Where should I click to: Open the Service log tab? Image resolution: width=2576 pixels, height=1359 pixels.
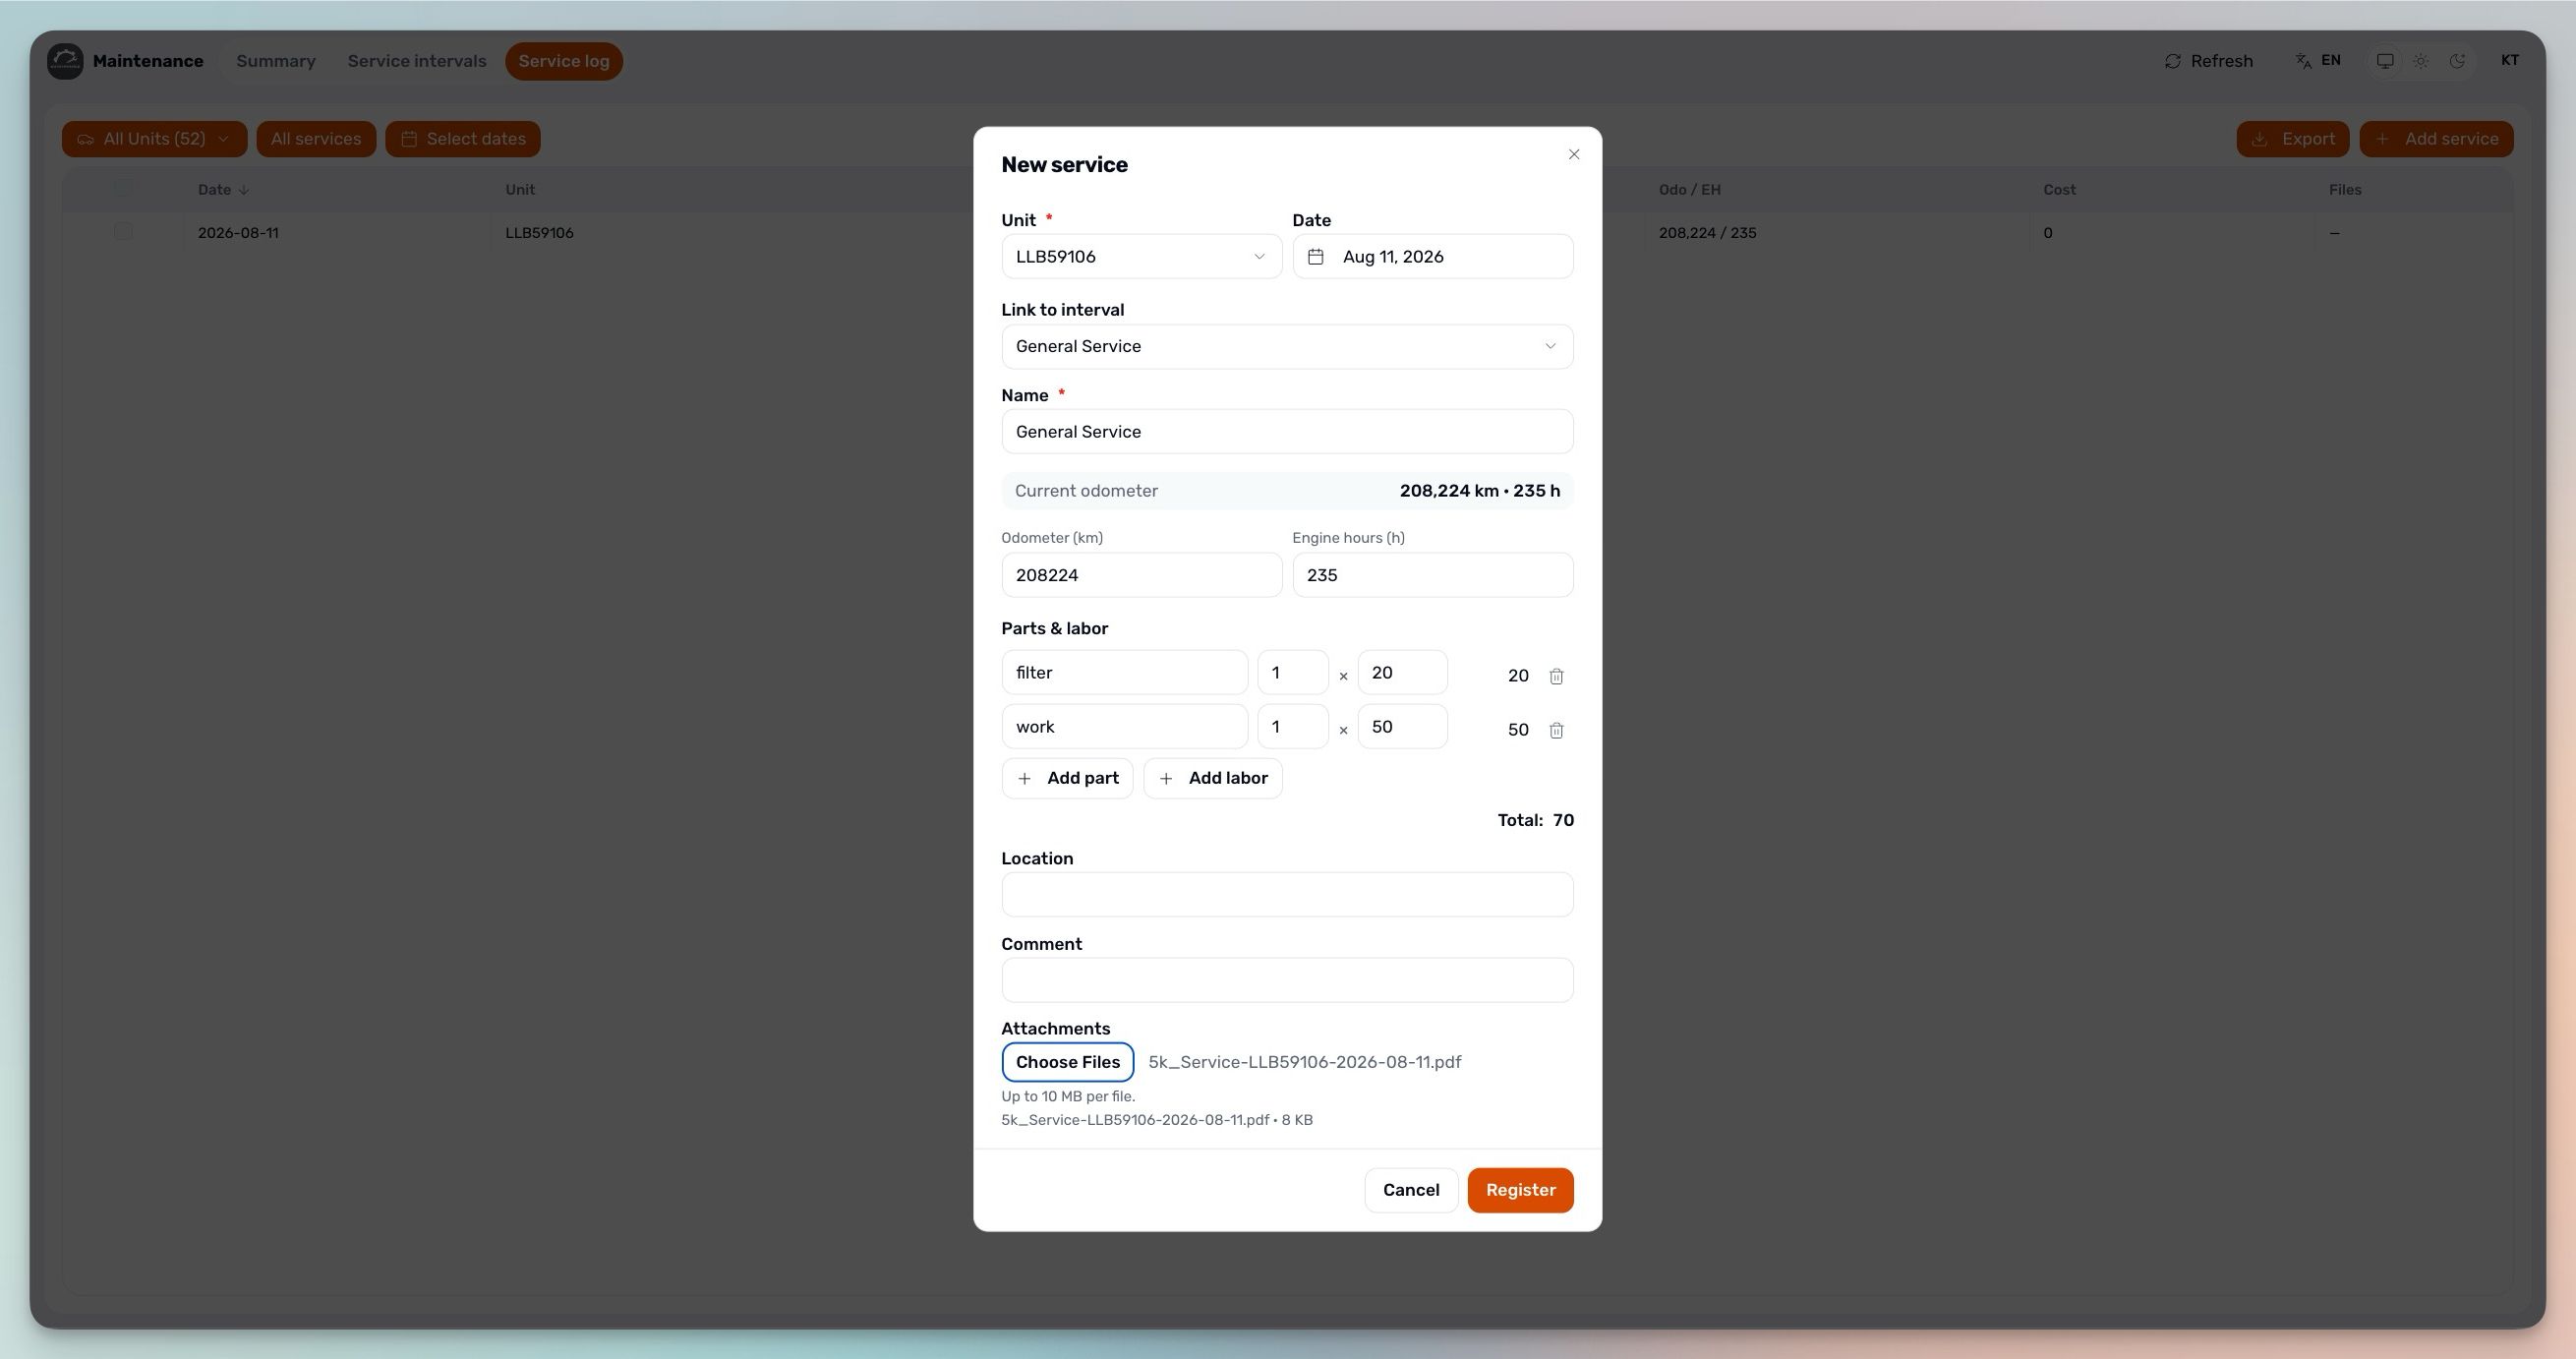click(x=564, y=61)
